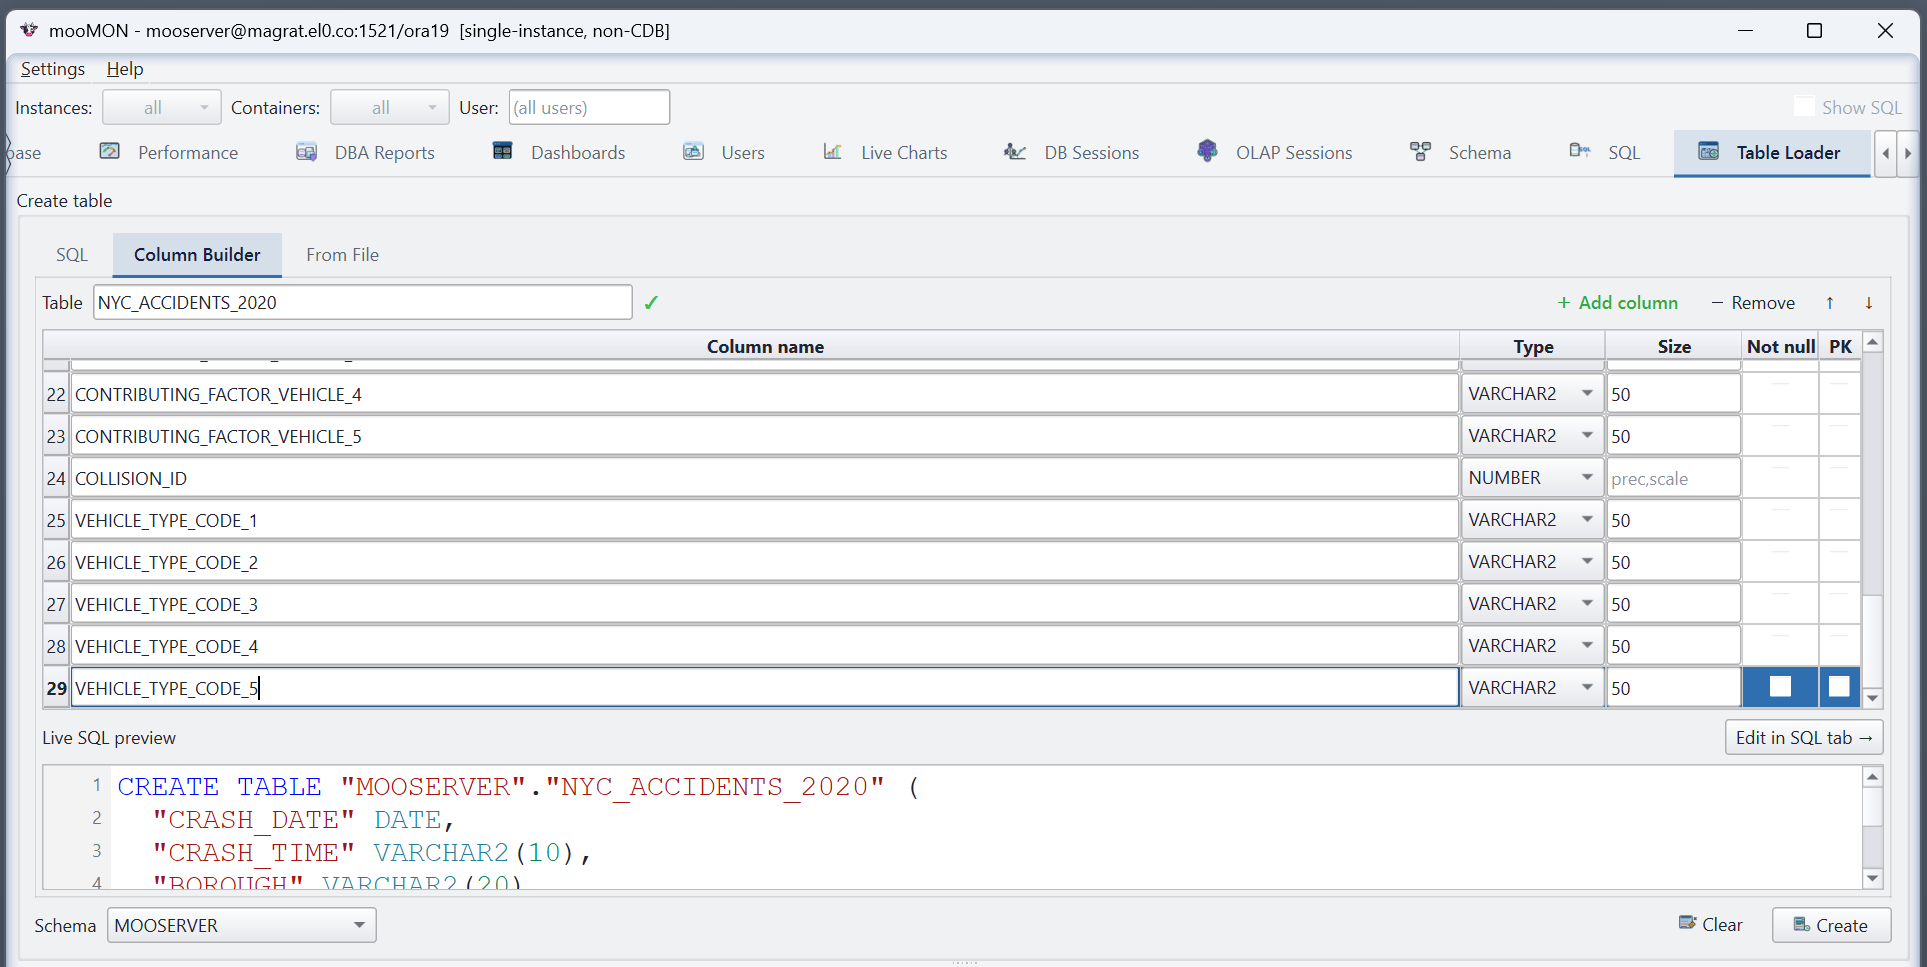Switch to the SQL main tab
The width and height of the screenshot is (1927, 967).
[x=1605, y=152]
